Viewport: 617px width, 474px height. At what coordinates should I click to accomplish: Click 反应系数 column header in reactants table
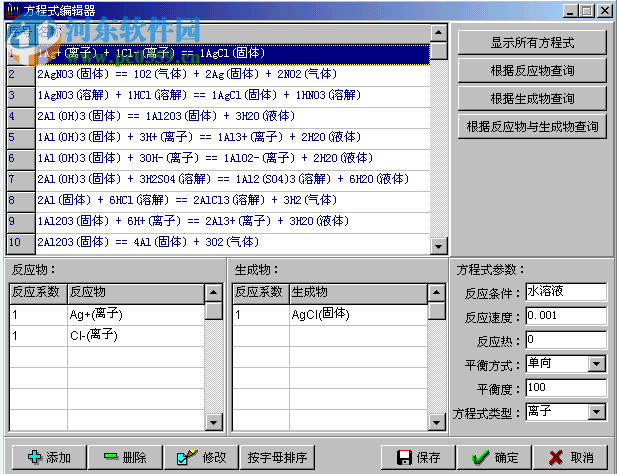pos(38,293)
